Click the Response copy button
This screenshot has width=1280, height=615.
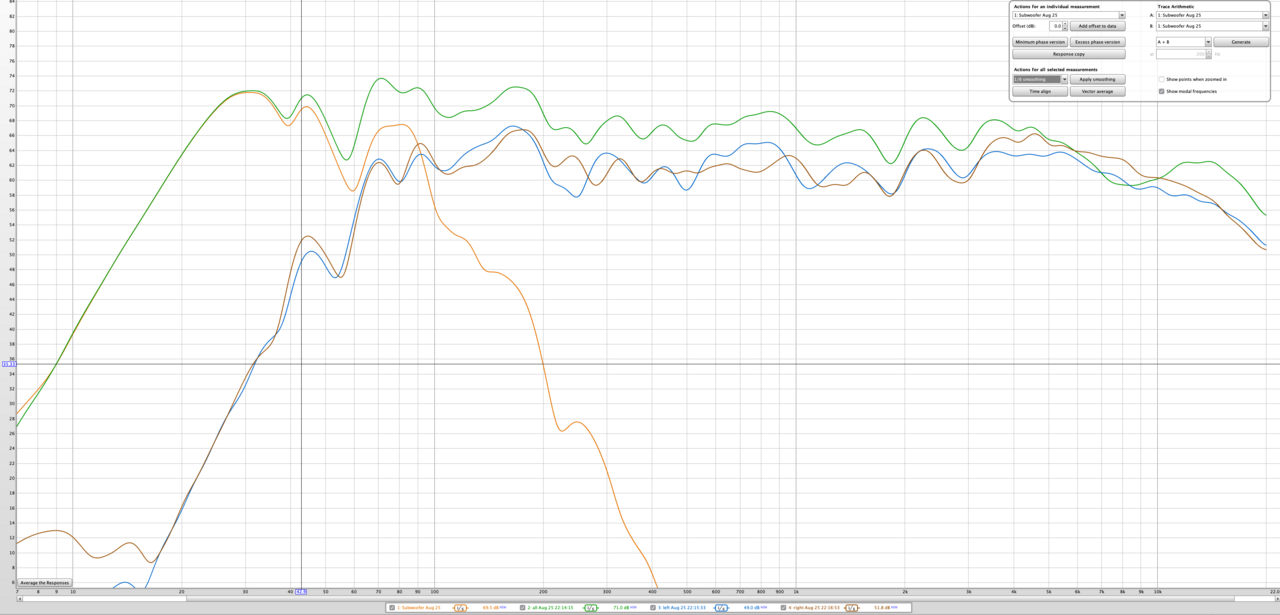click(1069, 54)
